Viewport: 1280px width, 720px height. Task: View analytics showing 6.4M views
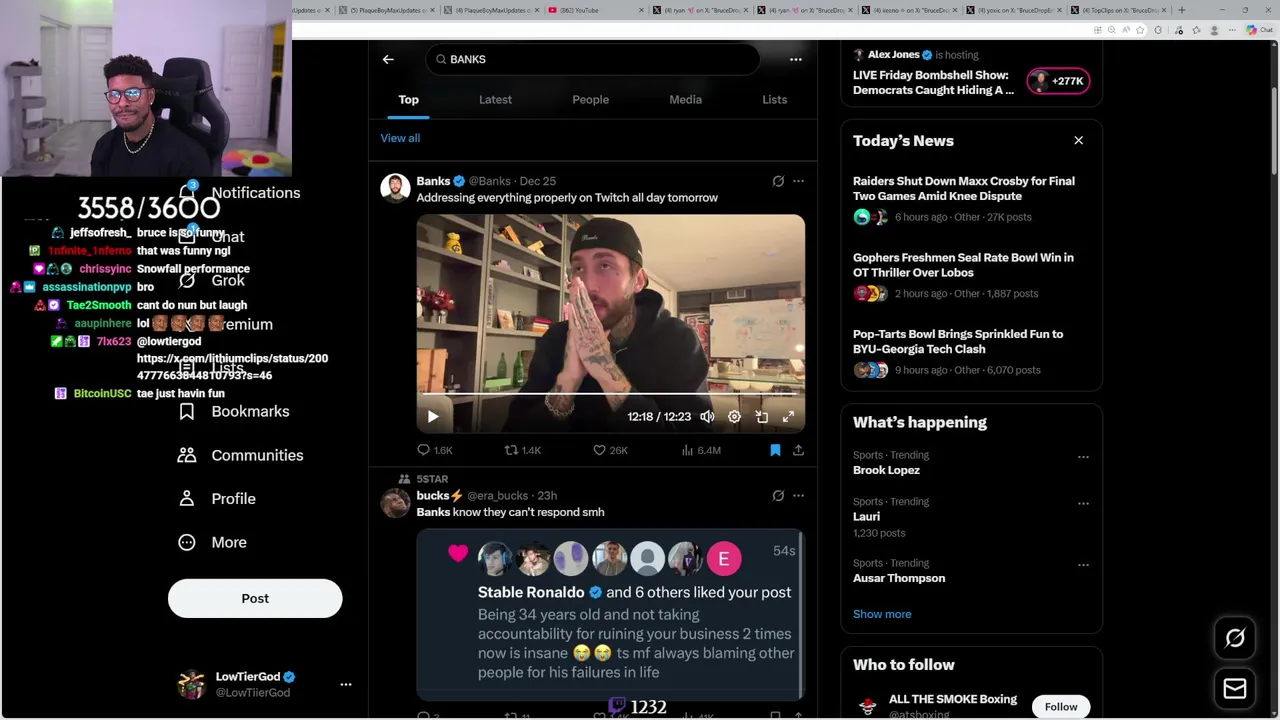(700, 450)
